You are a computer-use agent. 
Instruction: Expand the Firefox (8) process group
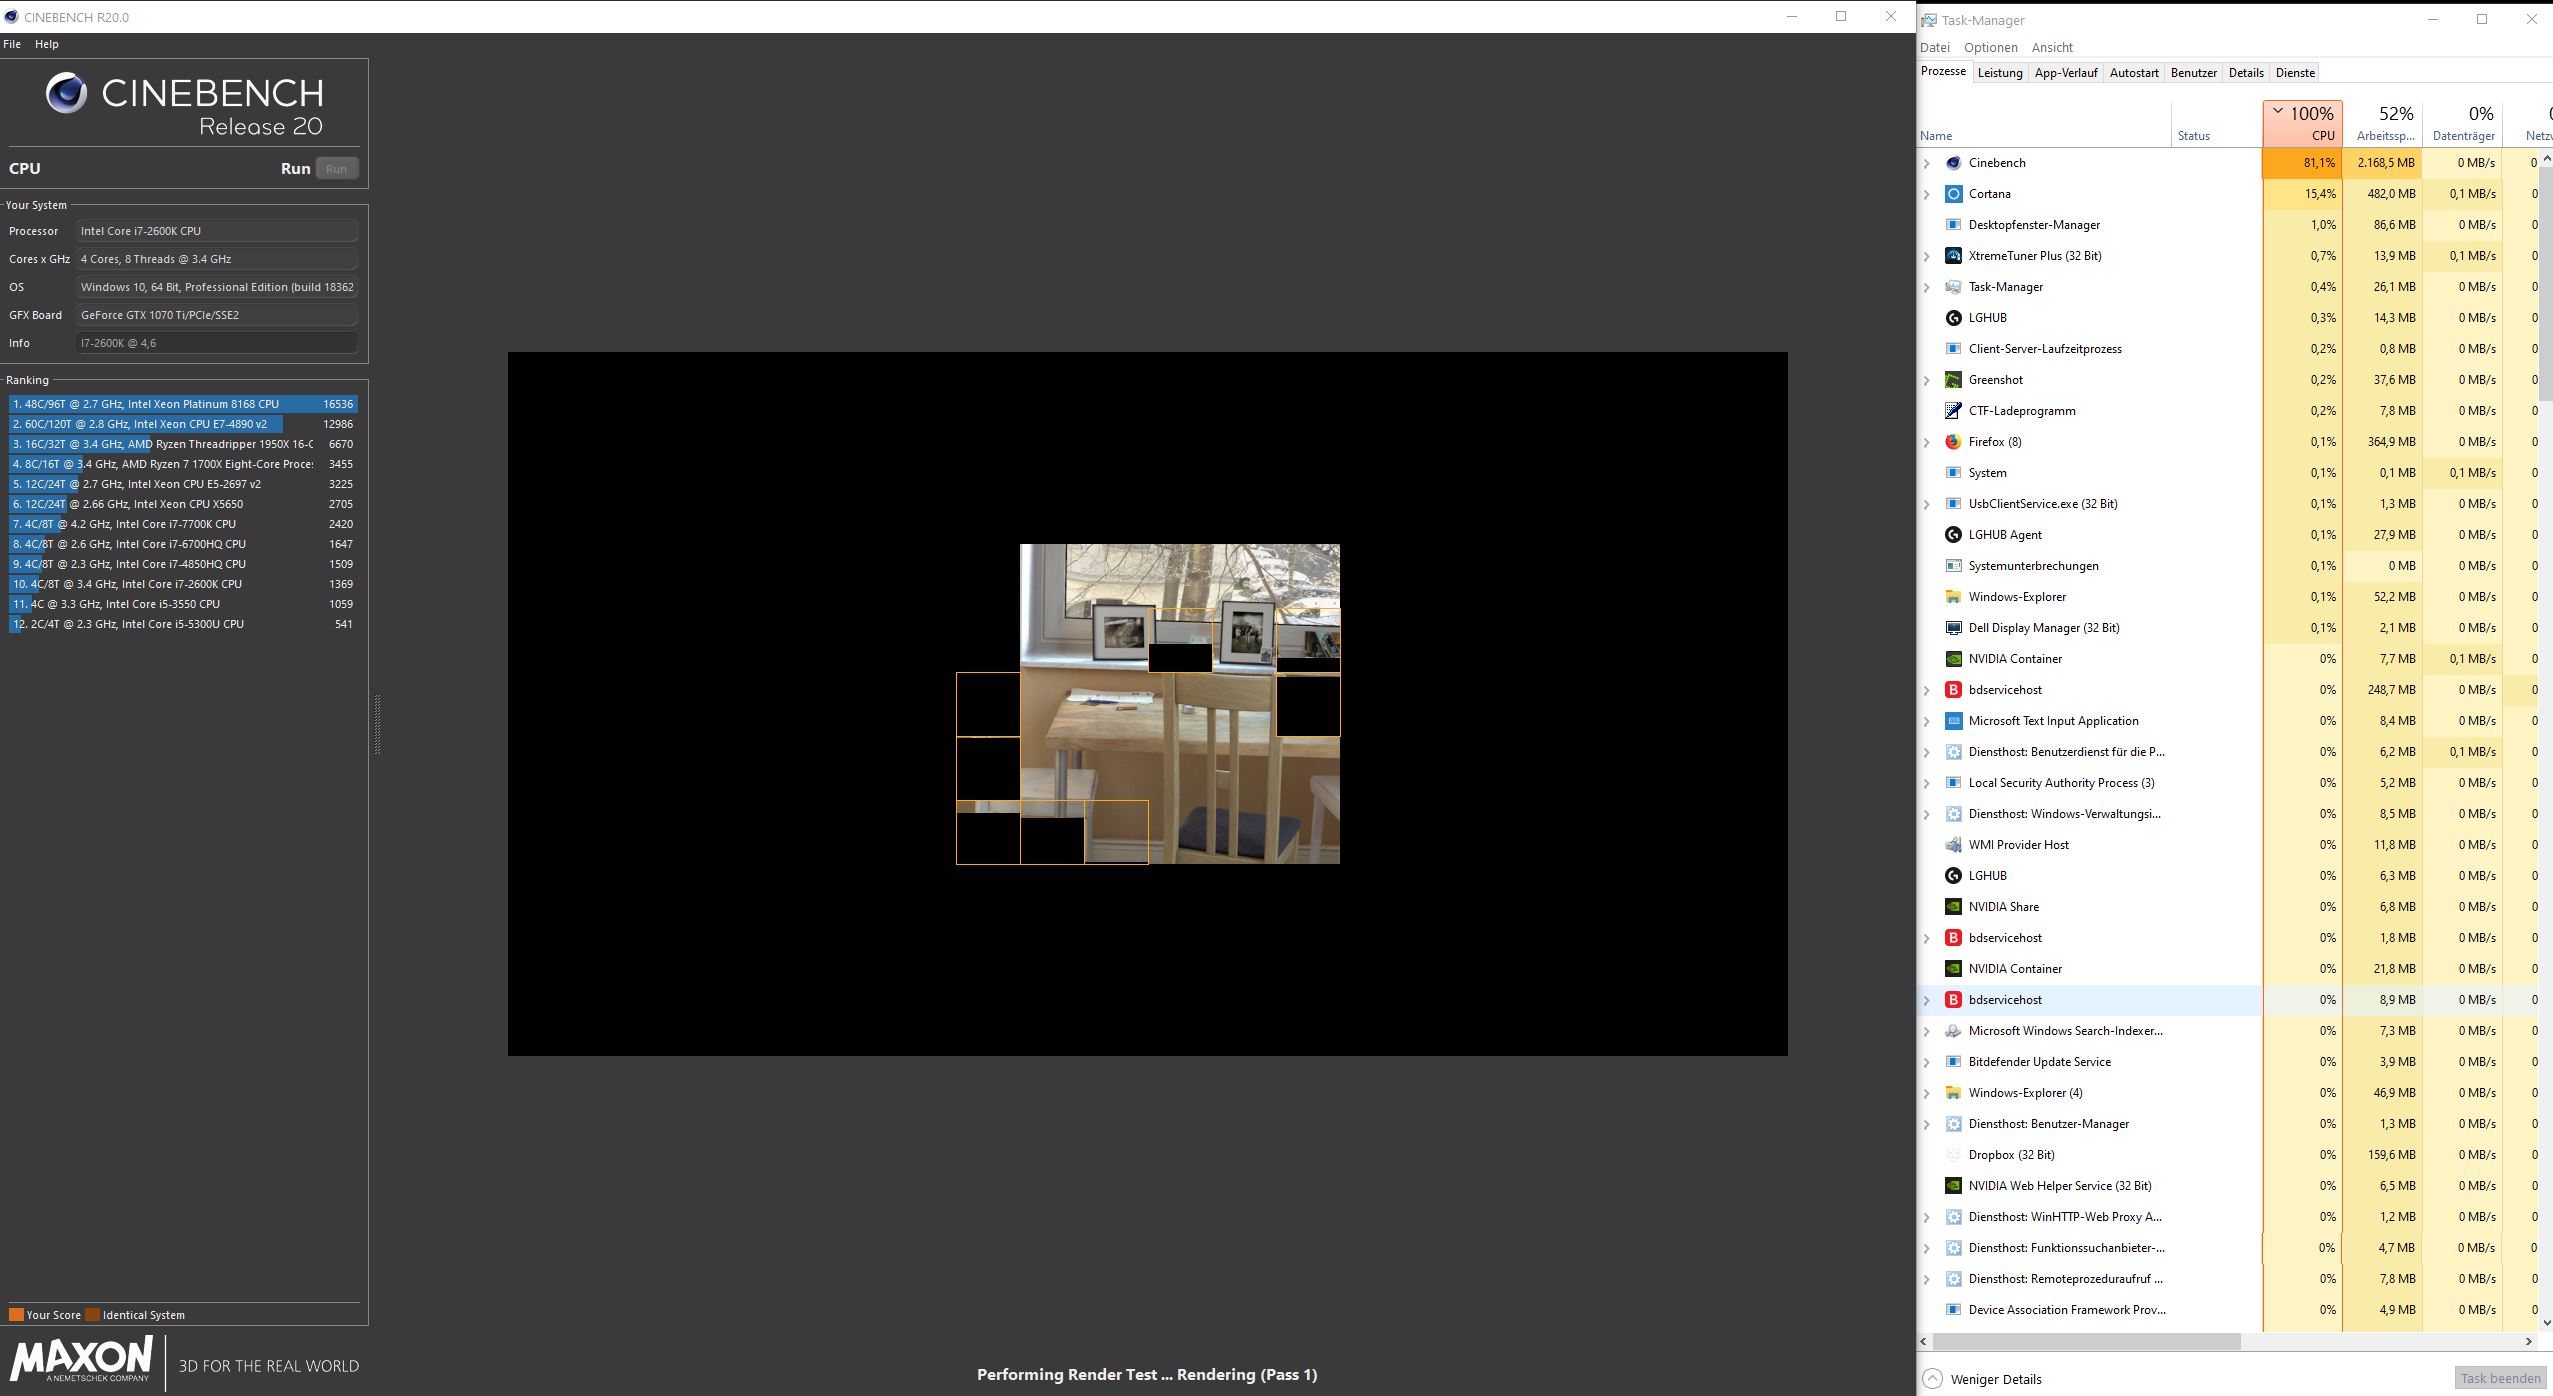tap(1927, 442)
